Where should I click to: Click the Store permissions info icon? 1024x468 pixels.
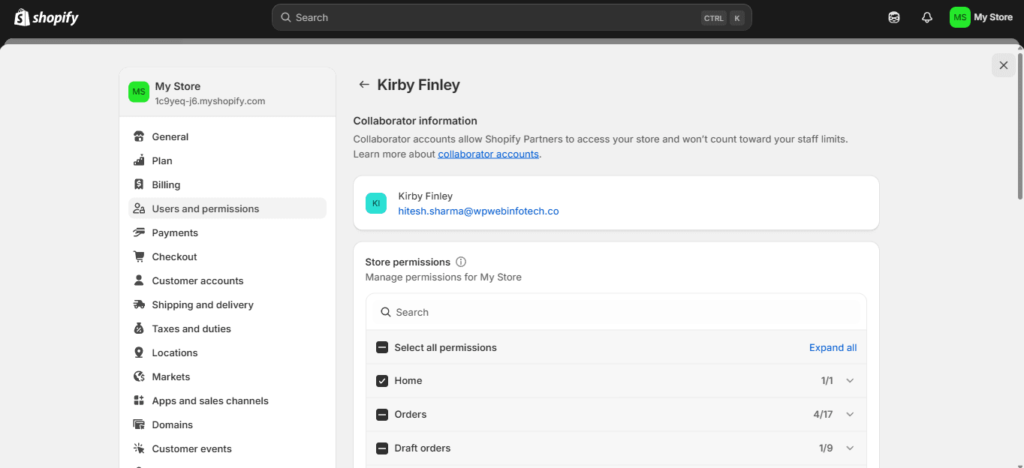pyautogui.click(x=461, y=262)
